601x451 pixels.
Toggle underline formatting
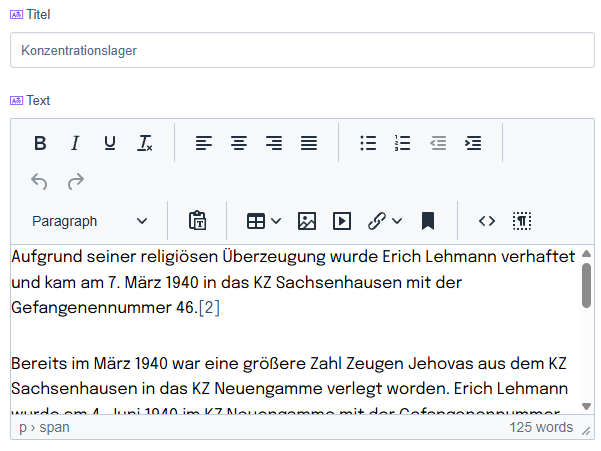[x=110, y=143]
